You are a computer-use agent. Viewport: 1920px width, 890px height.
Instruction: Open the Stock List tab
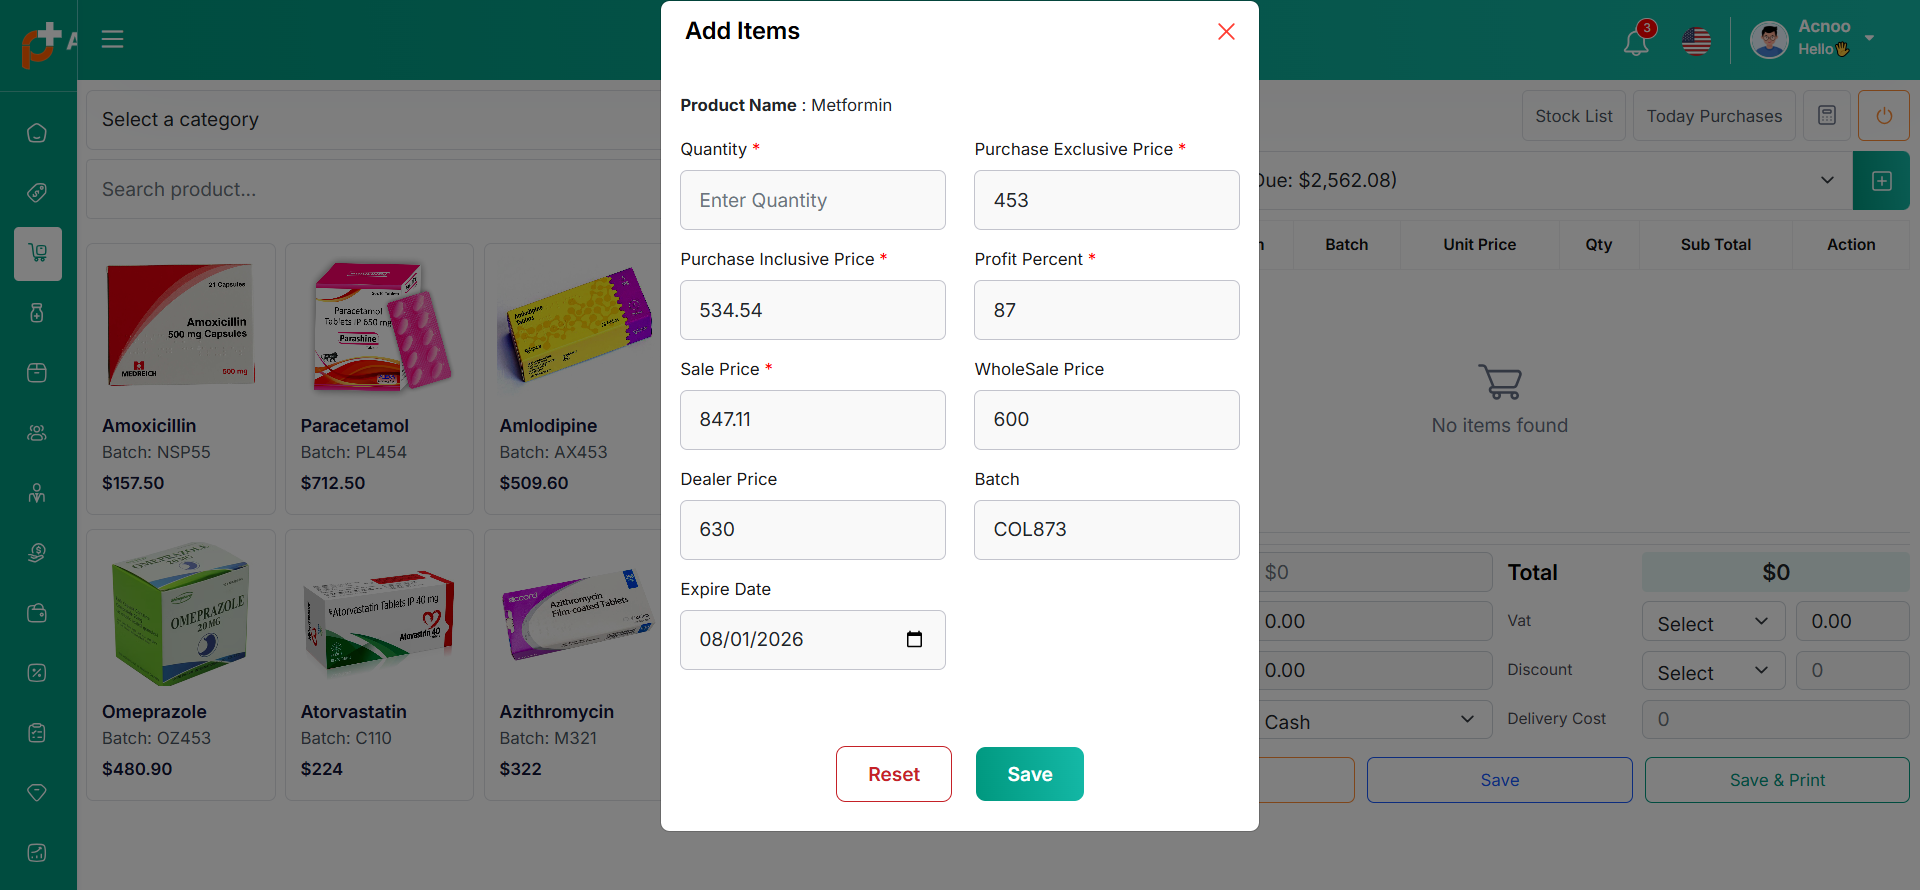[1573, 116]
